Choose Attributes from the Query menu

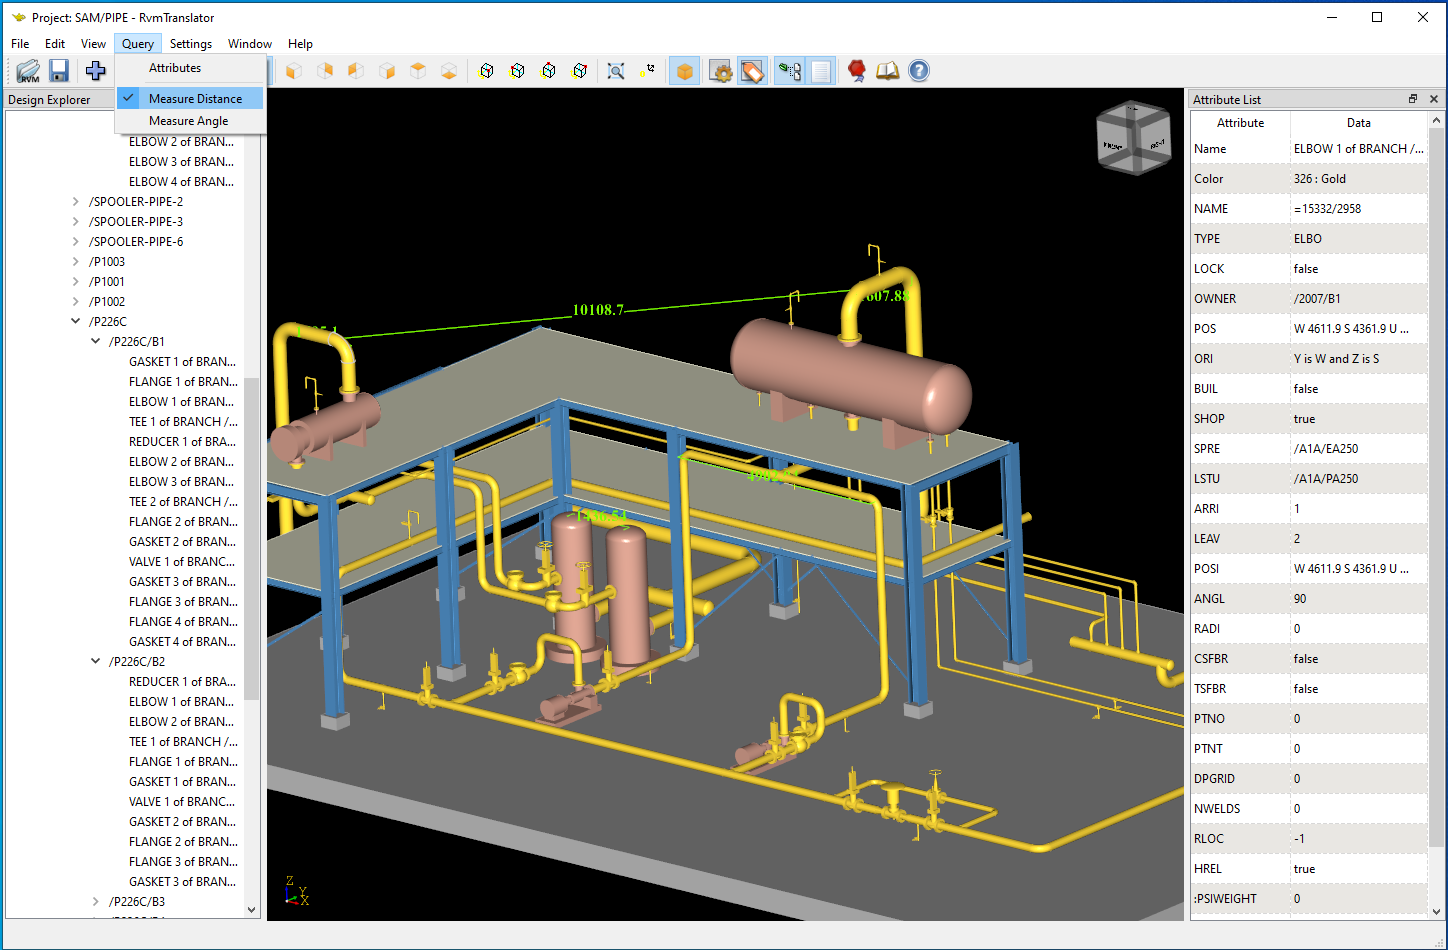coord(190,68)
